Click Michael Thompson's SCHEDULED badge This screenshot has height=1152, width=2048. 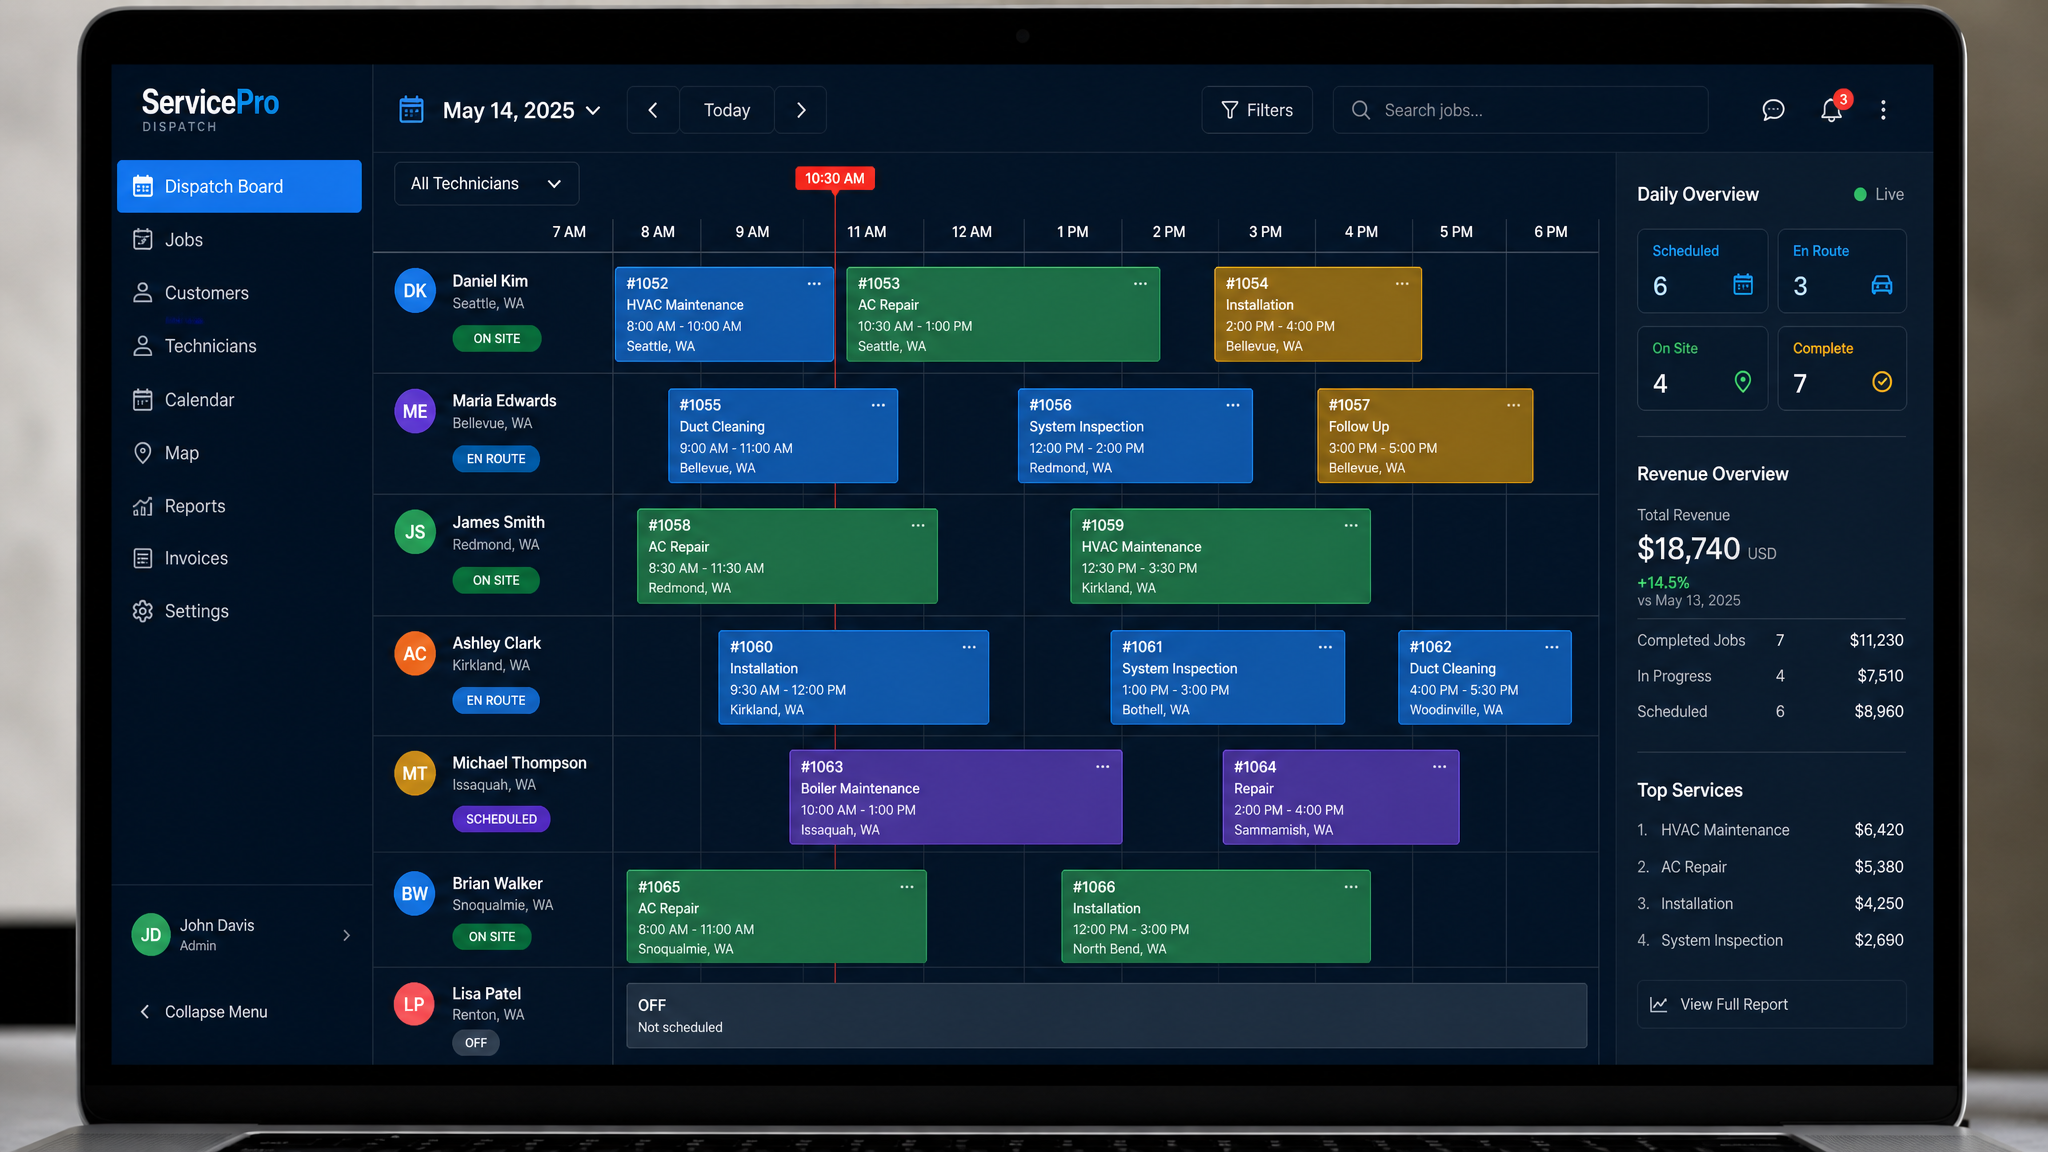501,819
